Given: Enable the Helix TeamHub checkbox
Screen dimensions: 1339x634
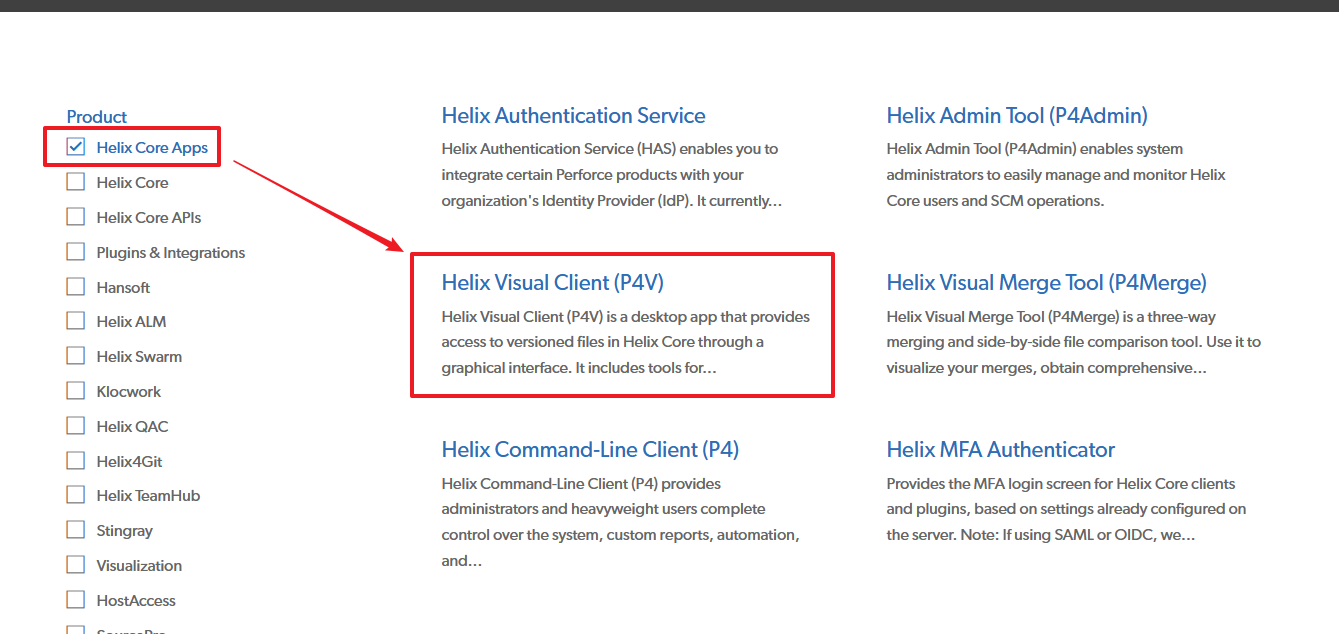Looking at the screenshot, I should [x=75, y=495].
